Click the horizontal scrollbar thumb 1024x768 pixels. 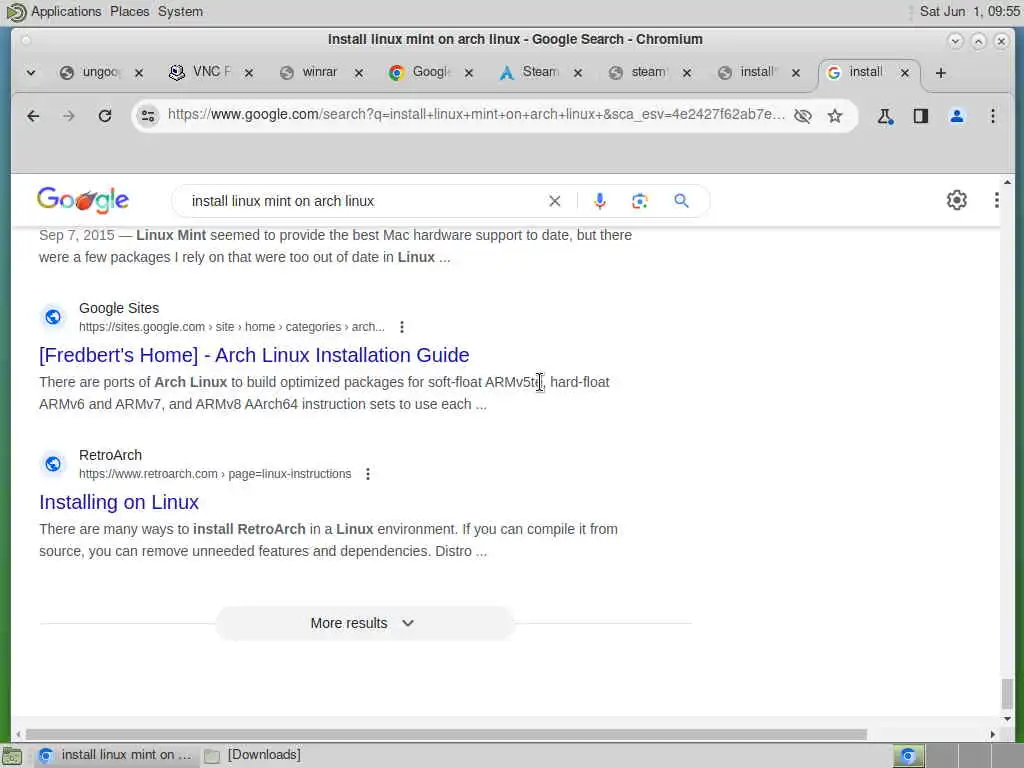(446, 735)
